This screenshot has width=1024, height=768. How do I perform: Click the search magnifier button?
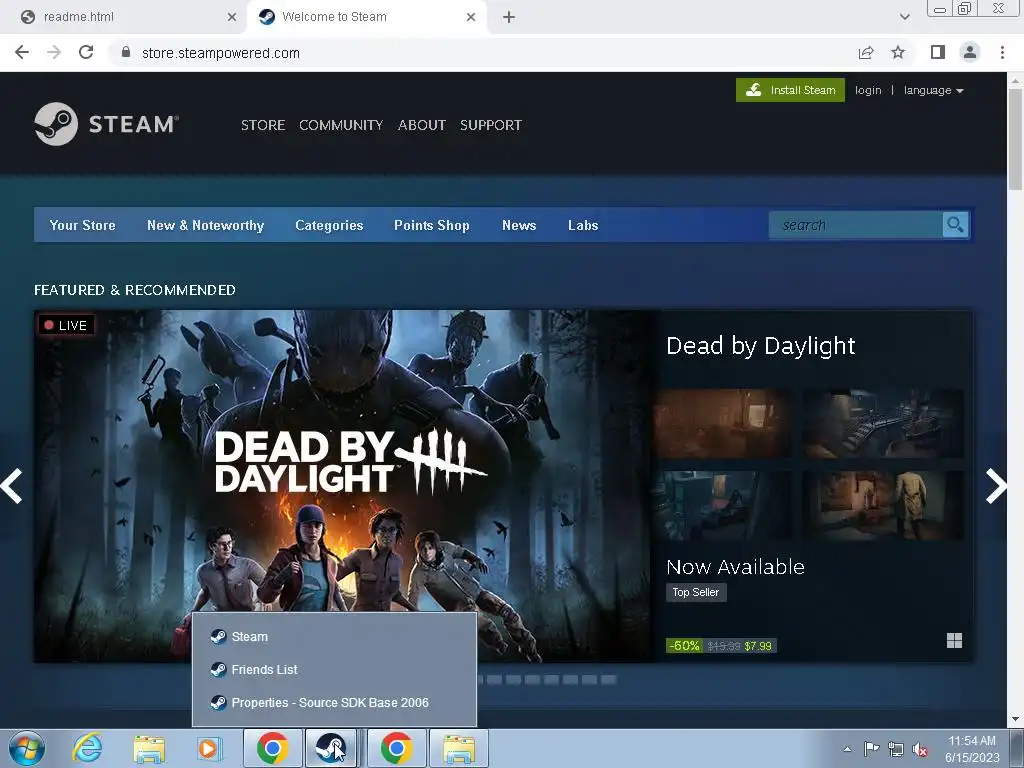coord(955,225)
